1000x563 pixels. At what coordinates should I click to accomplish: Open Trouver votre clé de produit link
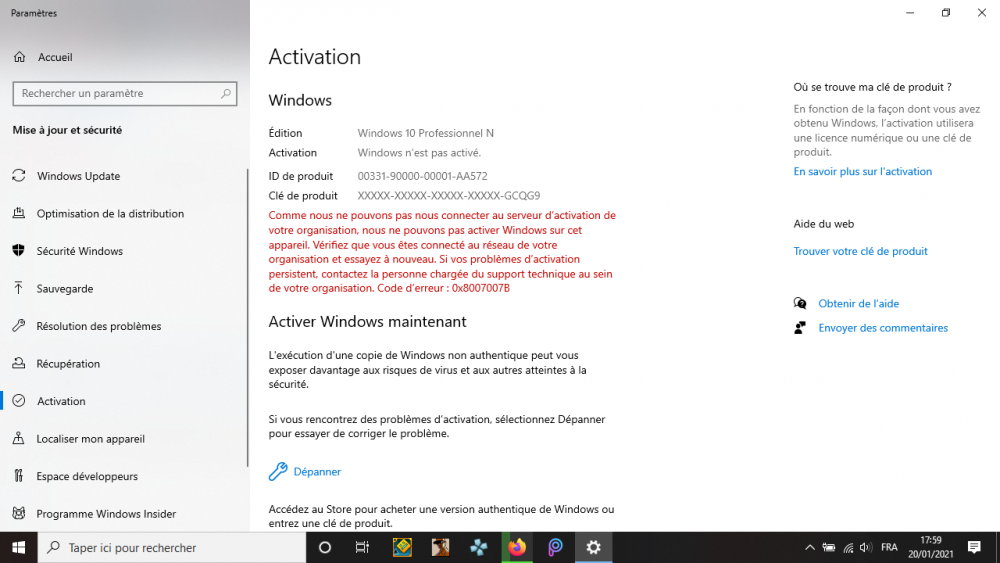tap(860, 251)
